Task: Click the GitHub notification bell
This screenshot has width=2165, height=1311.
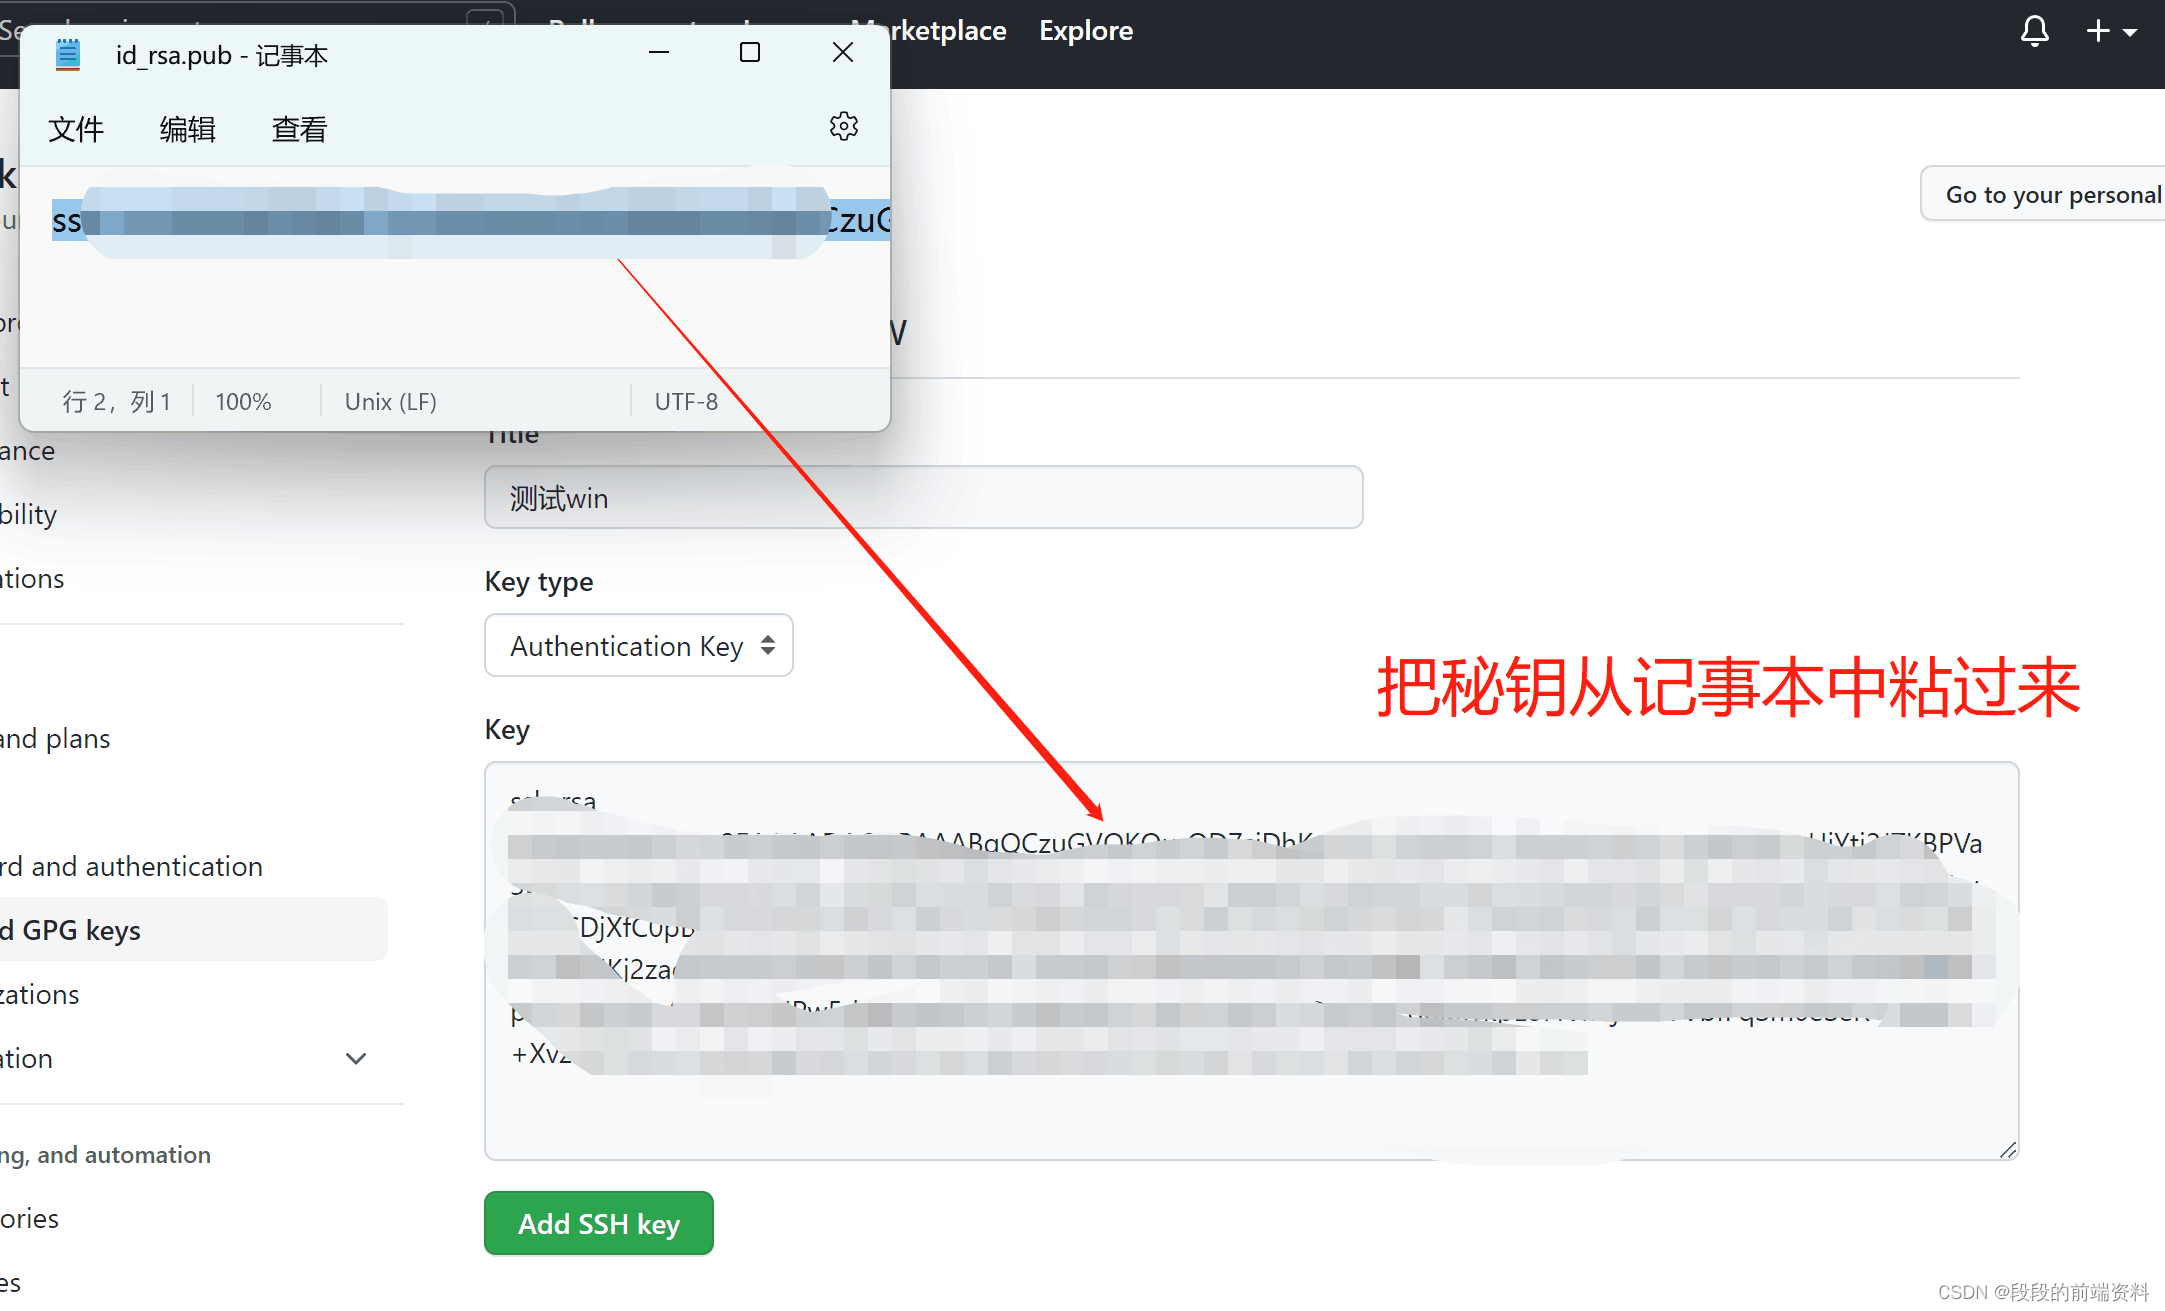Action: point(2034,31)
